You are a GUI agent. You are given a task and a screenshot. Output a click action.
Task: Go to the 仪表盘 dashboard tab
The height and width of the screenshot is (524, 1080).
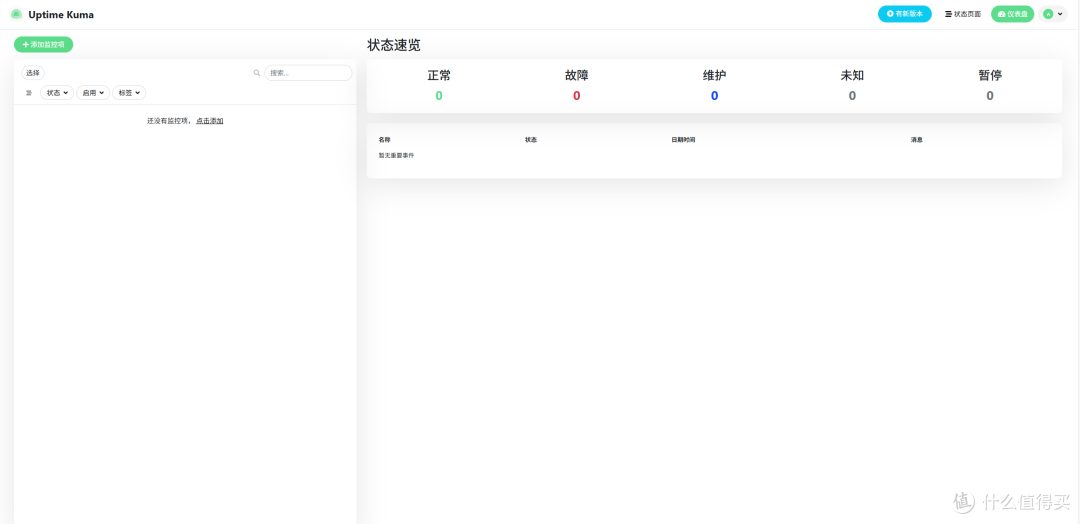pyautogui.click(x=1012, y=14)
